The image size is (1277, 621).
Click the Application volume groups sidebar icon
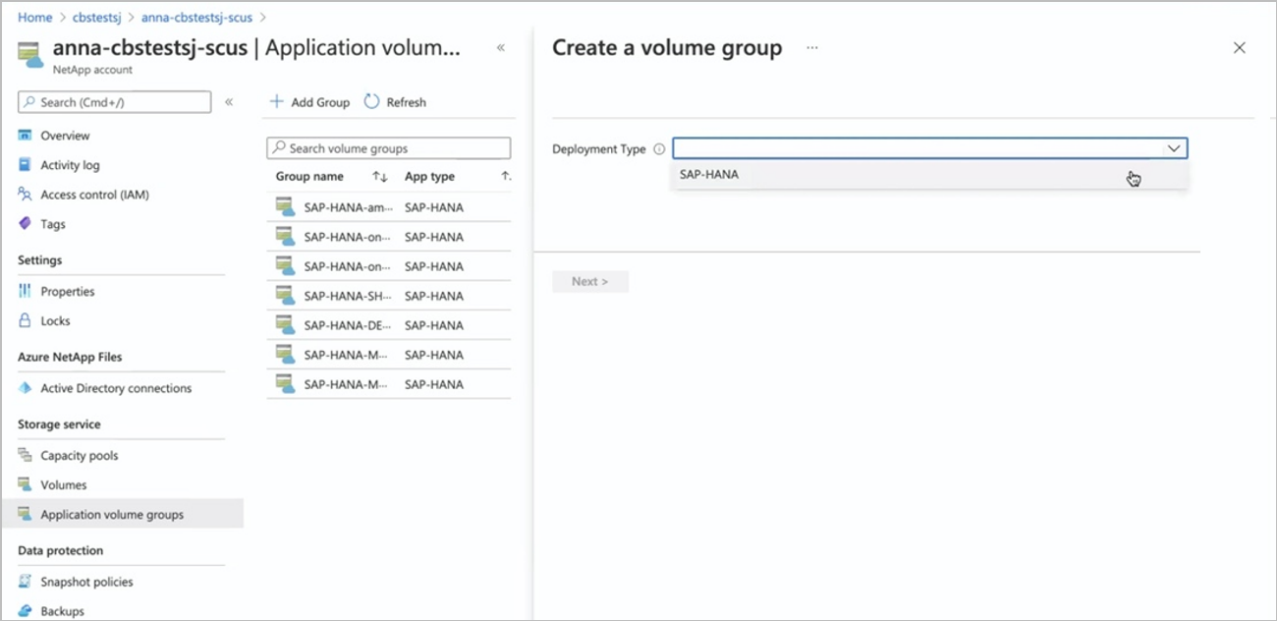click(25, 515)
